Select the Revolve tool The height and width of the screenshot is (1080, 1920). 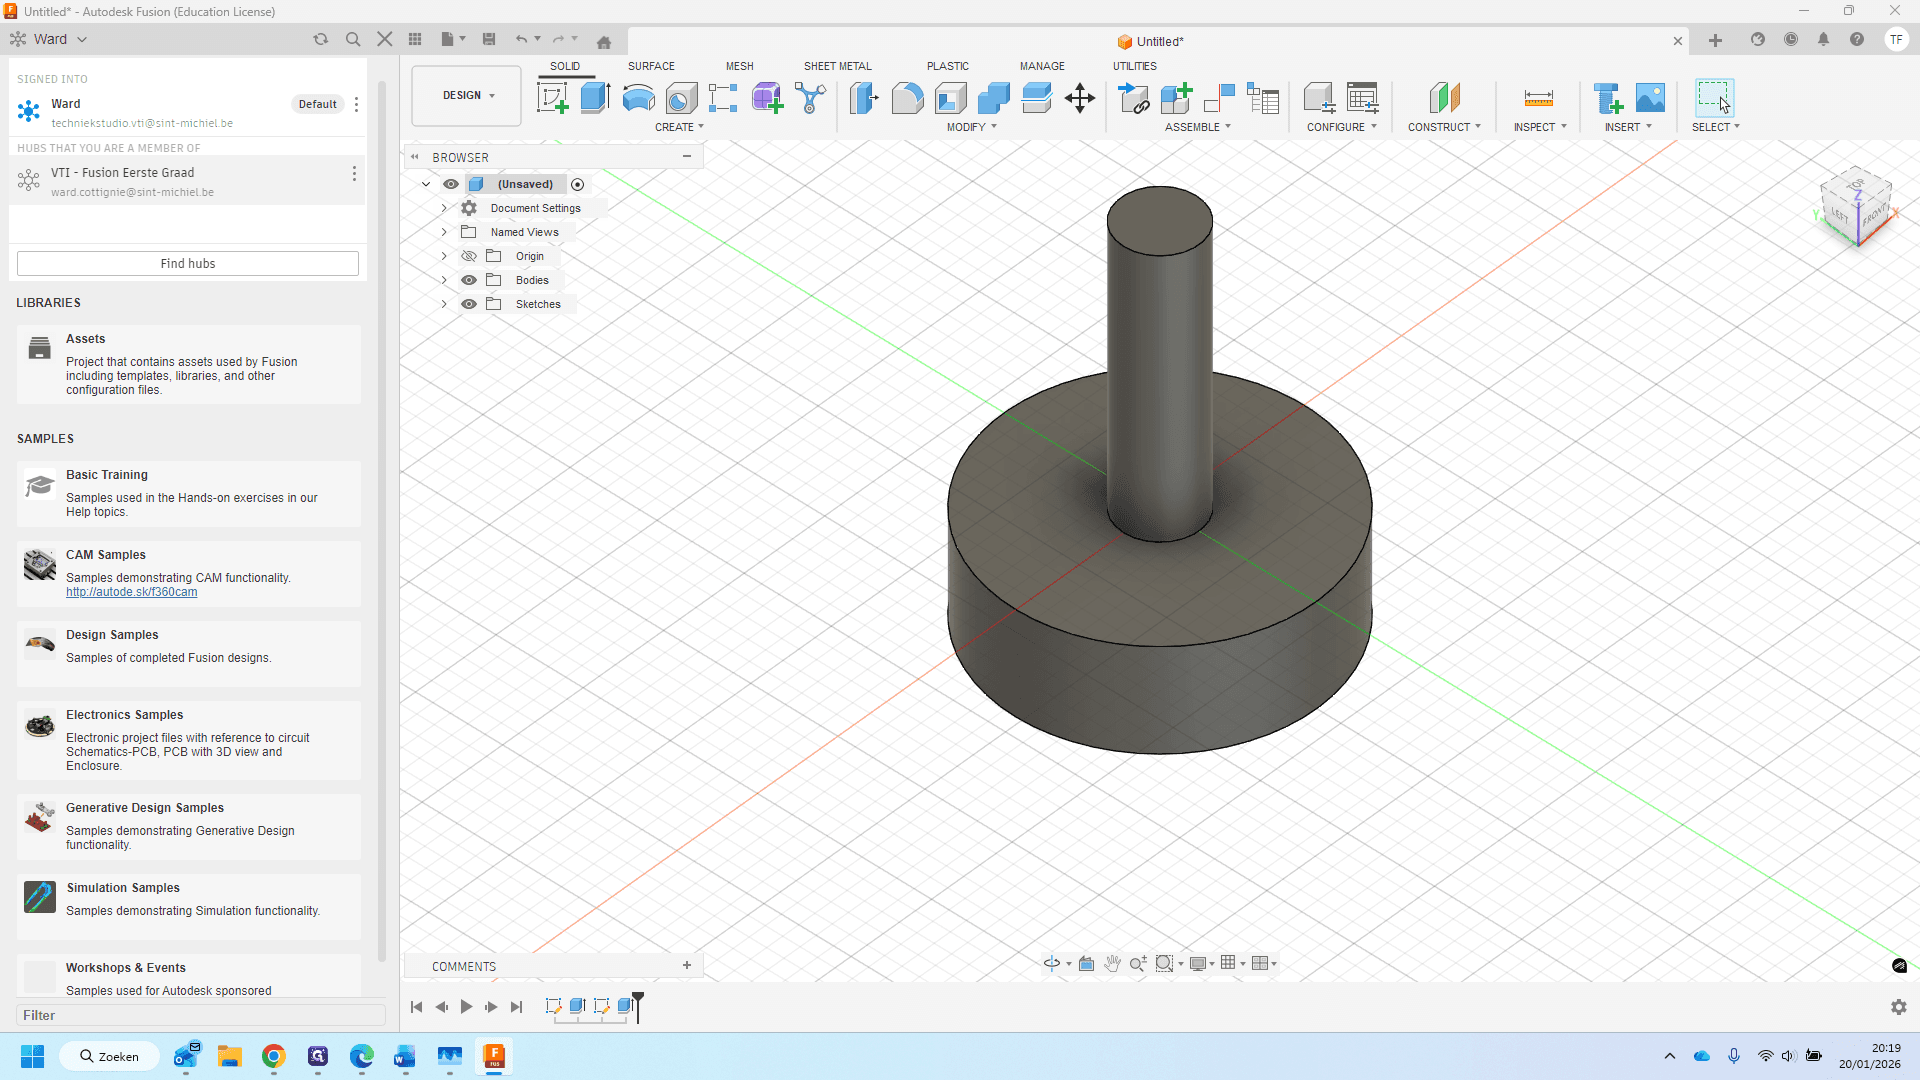(x=638, y=98)
